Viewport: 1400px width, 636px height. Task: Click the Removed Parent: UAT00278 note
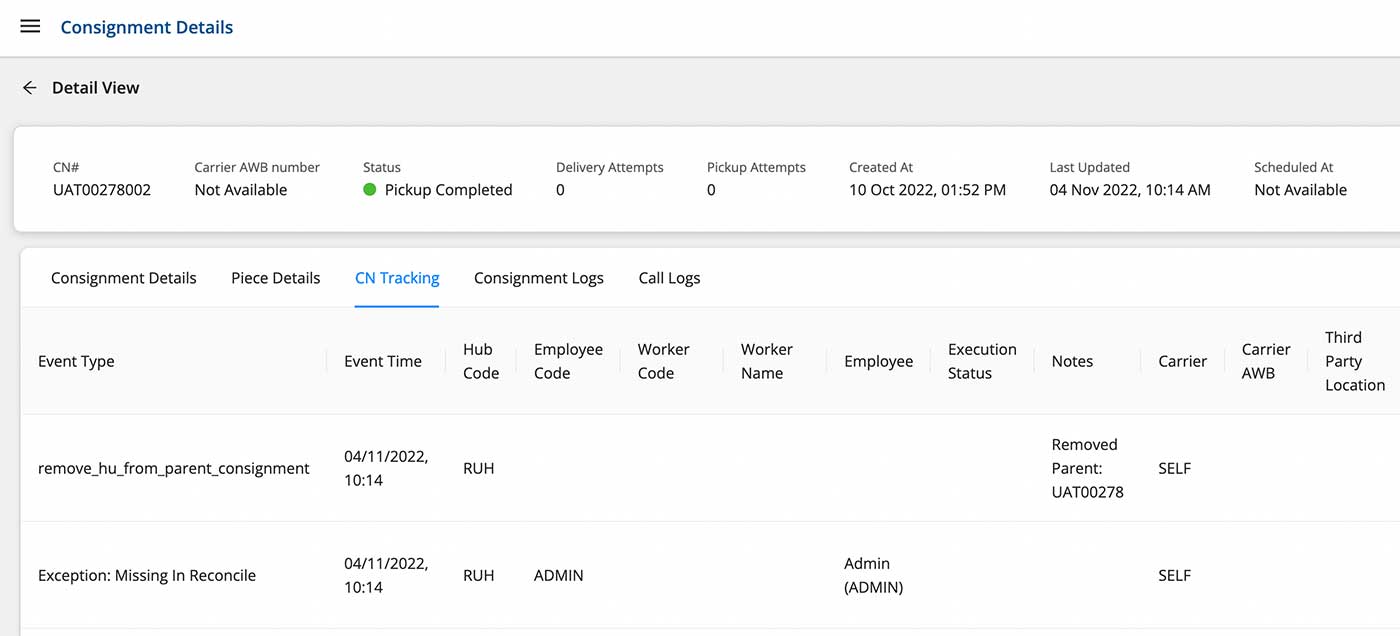(1088, 468)
